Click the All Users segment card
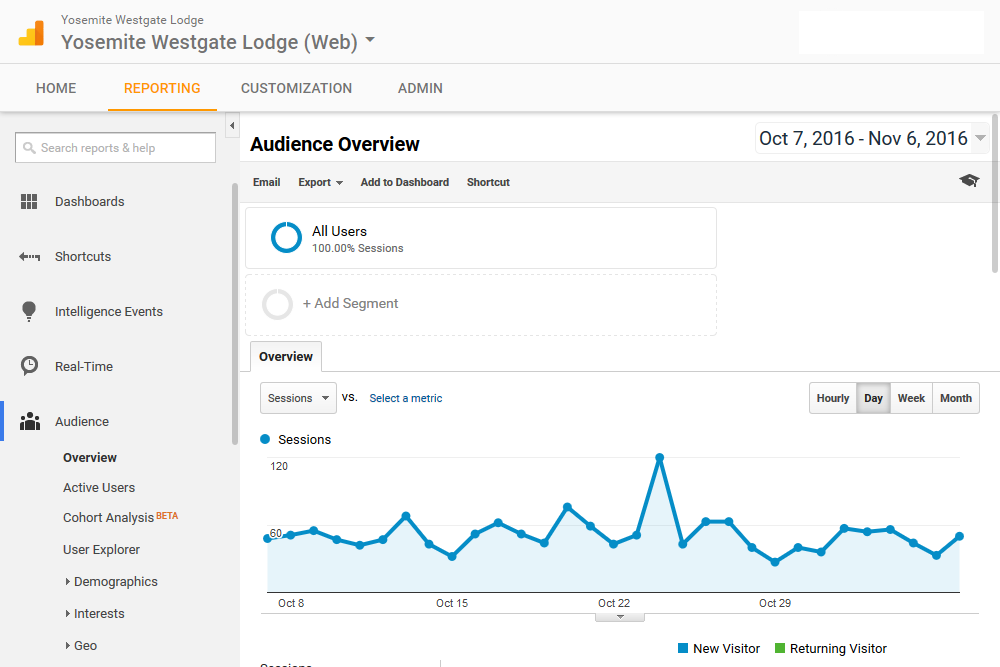This screenshot has height=667, width=1000. 481,238
